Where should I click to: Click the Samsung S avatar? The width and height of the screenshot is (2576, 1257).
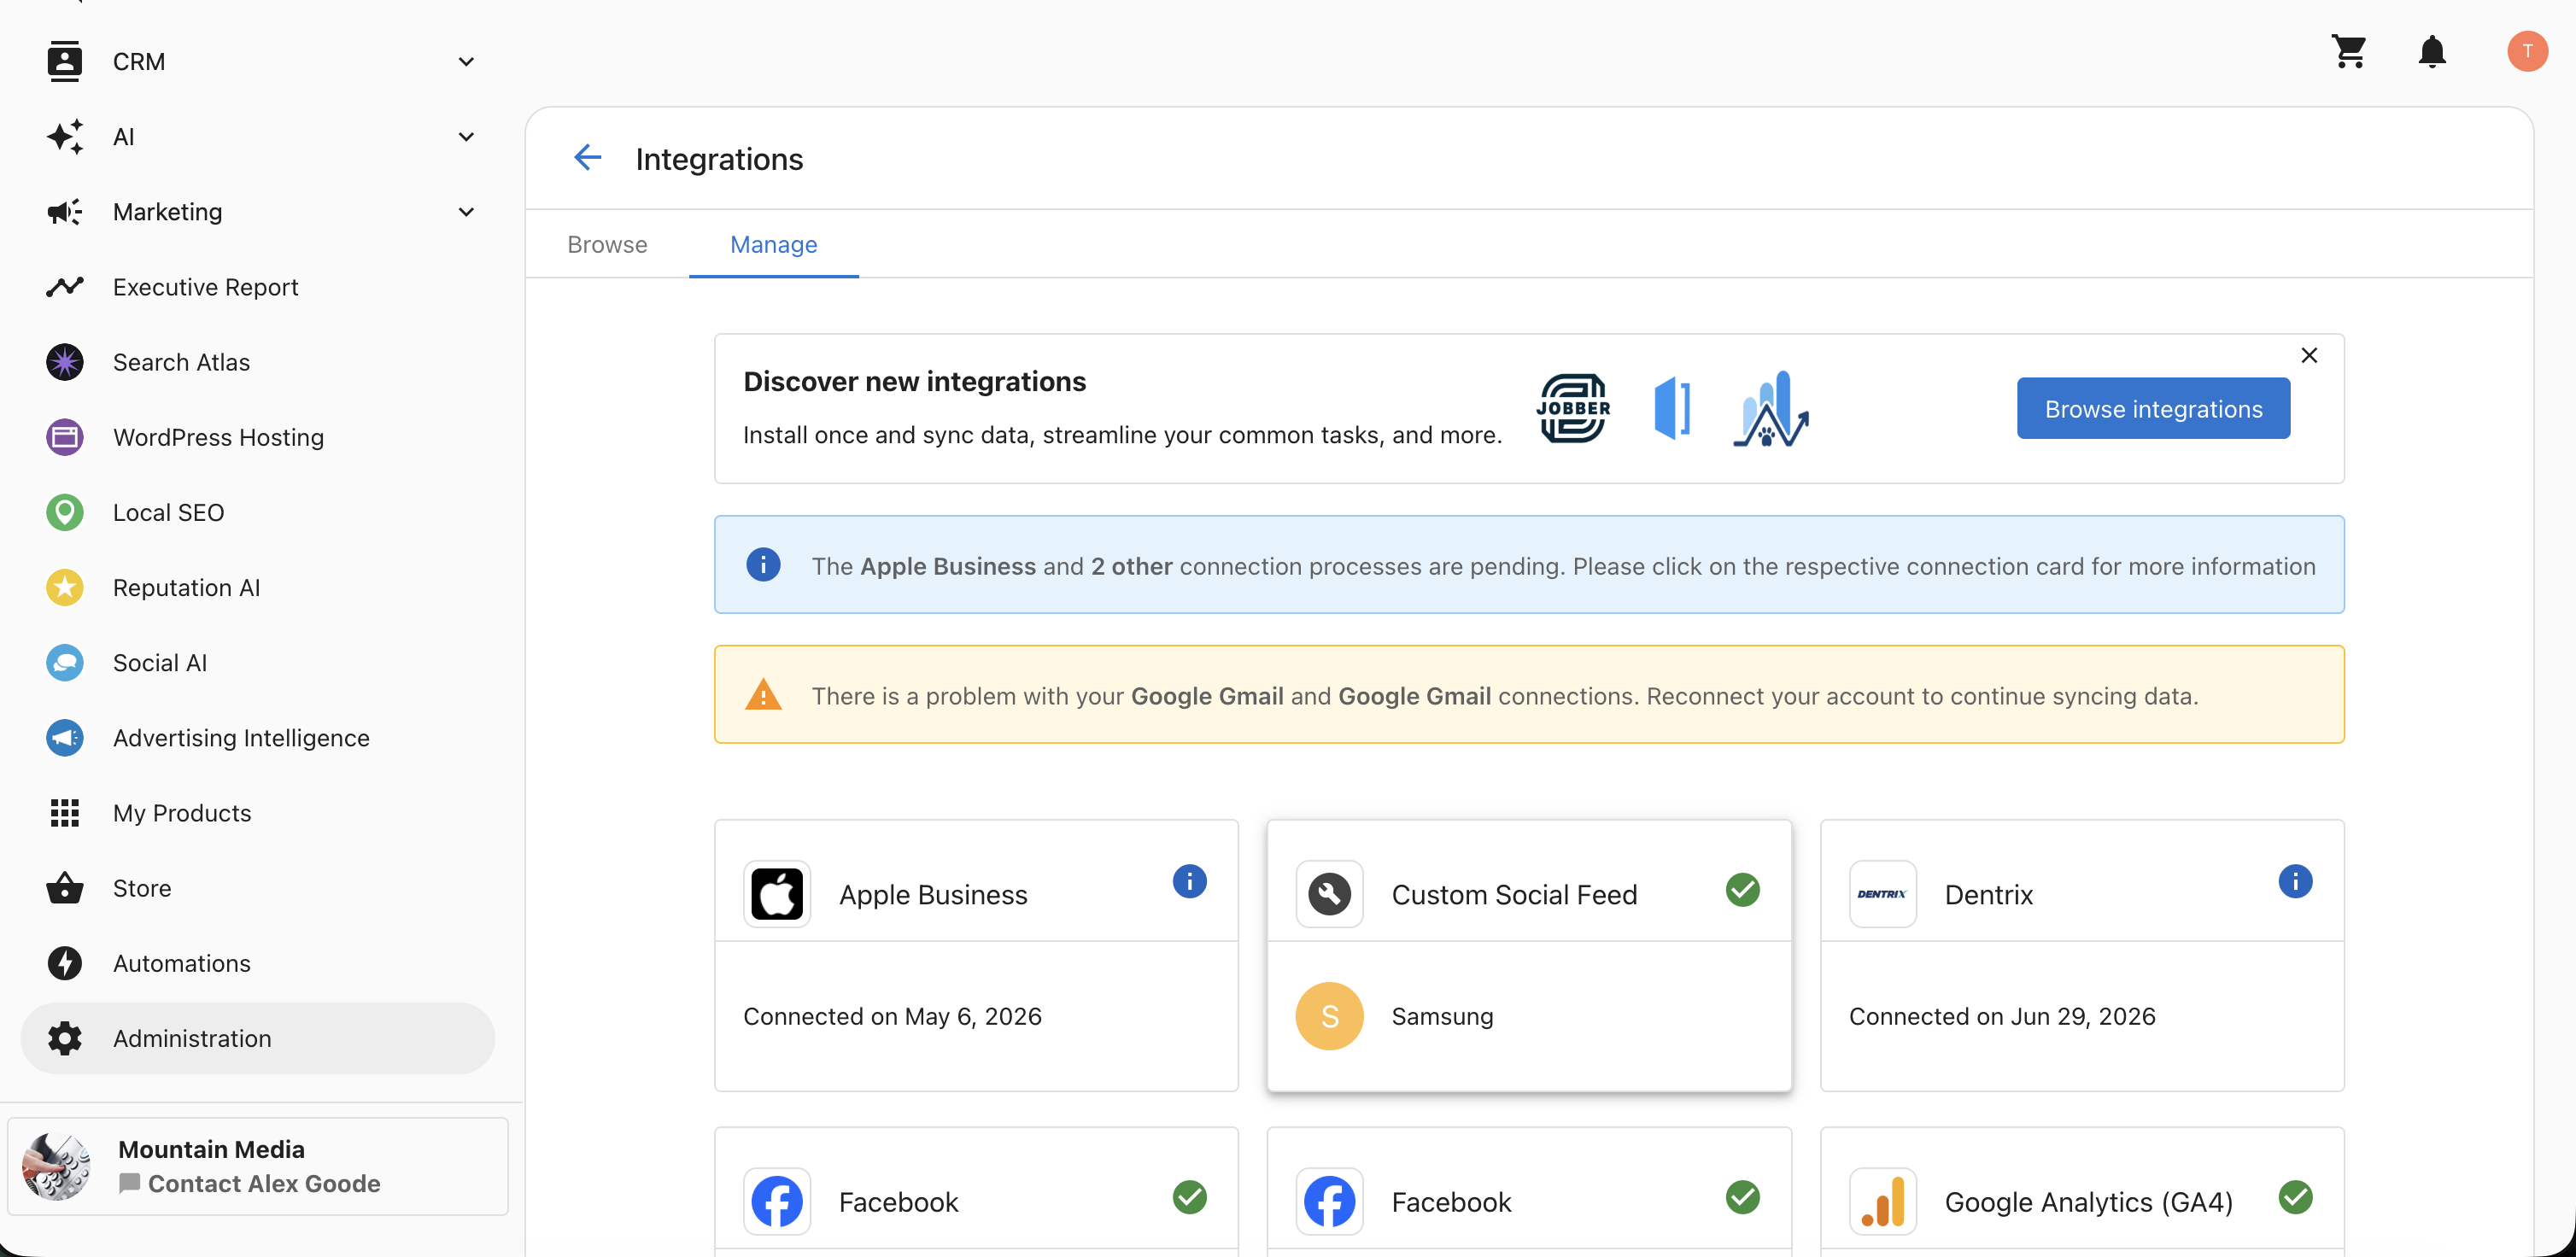click(x=1329, y=1016)
